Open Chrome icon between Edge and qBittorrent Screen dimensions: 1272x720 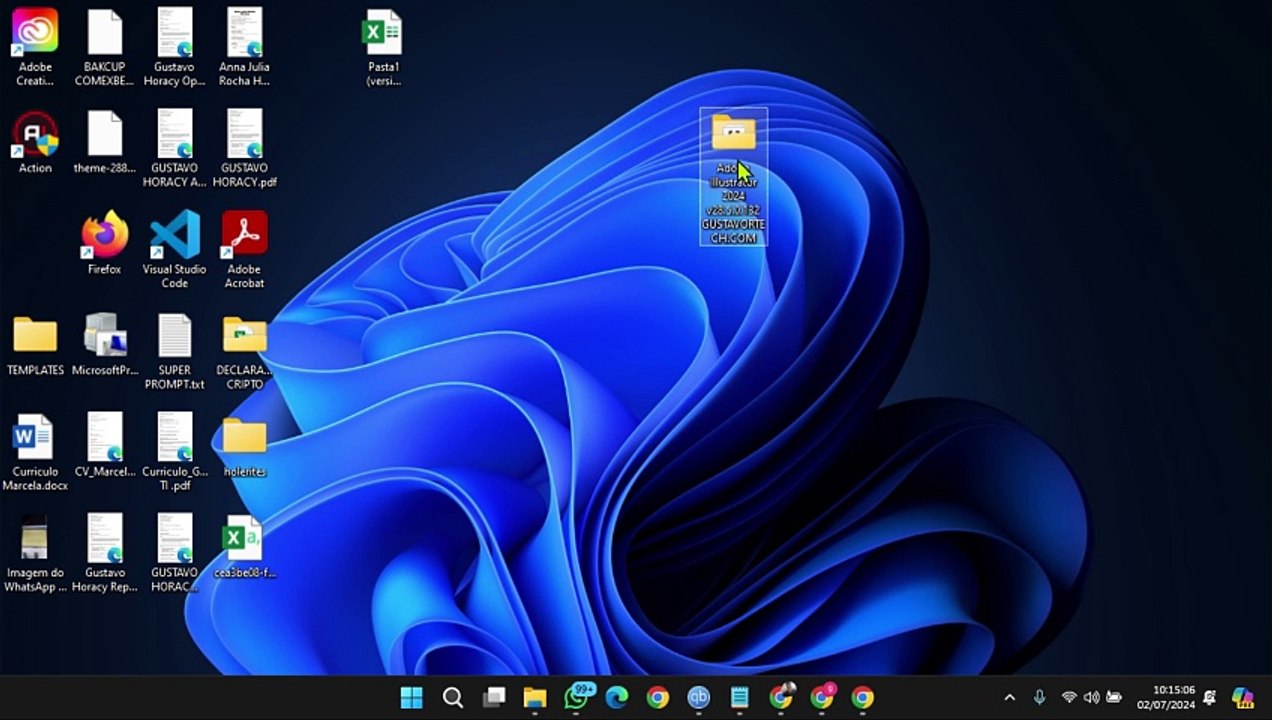[657, 697]
